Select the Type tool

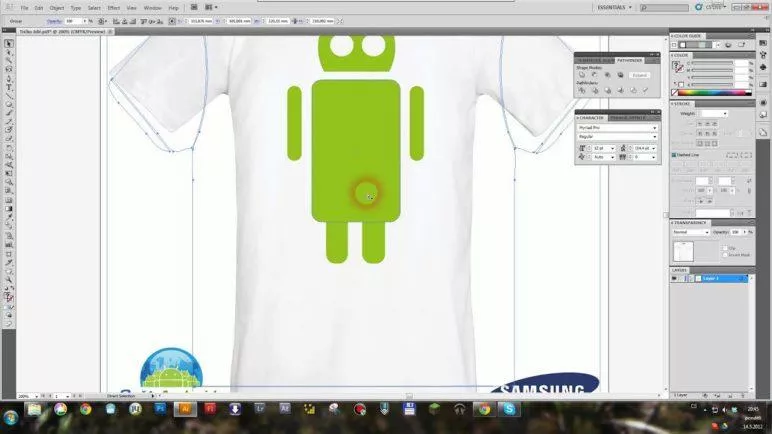pyautogui.click(x=8, y=87)
